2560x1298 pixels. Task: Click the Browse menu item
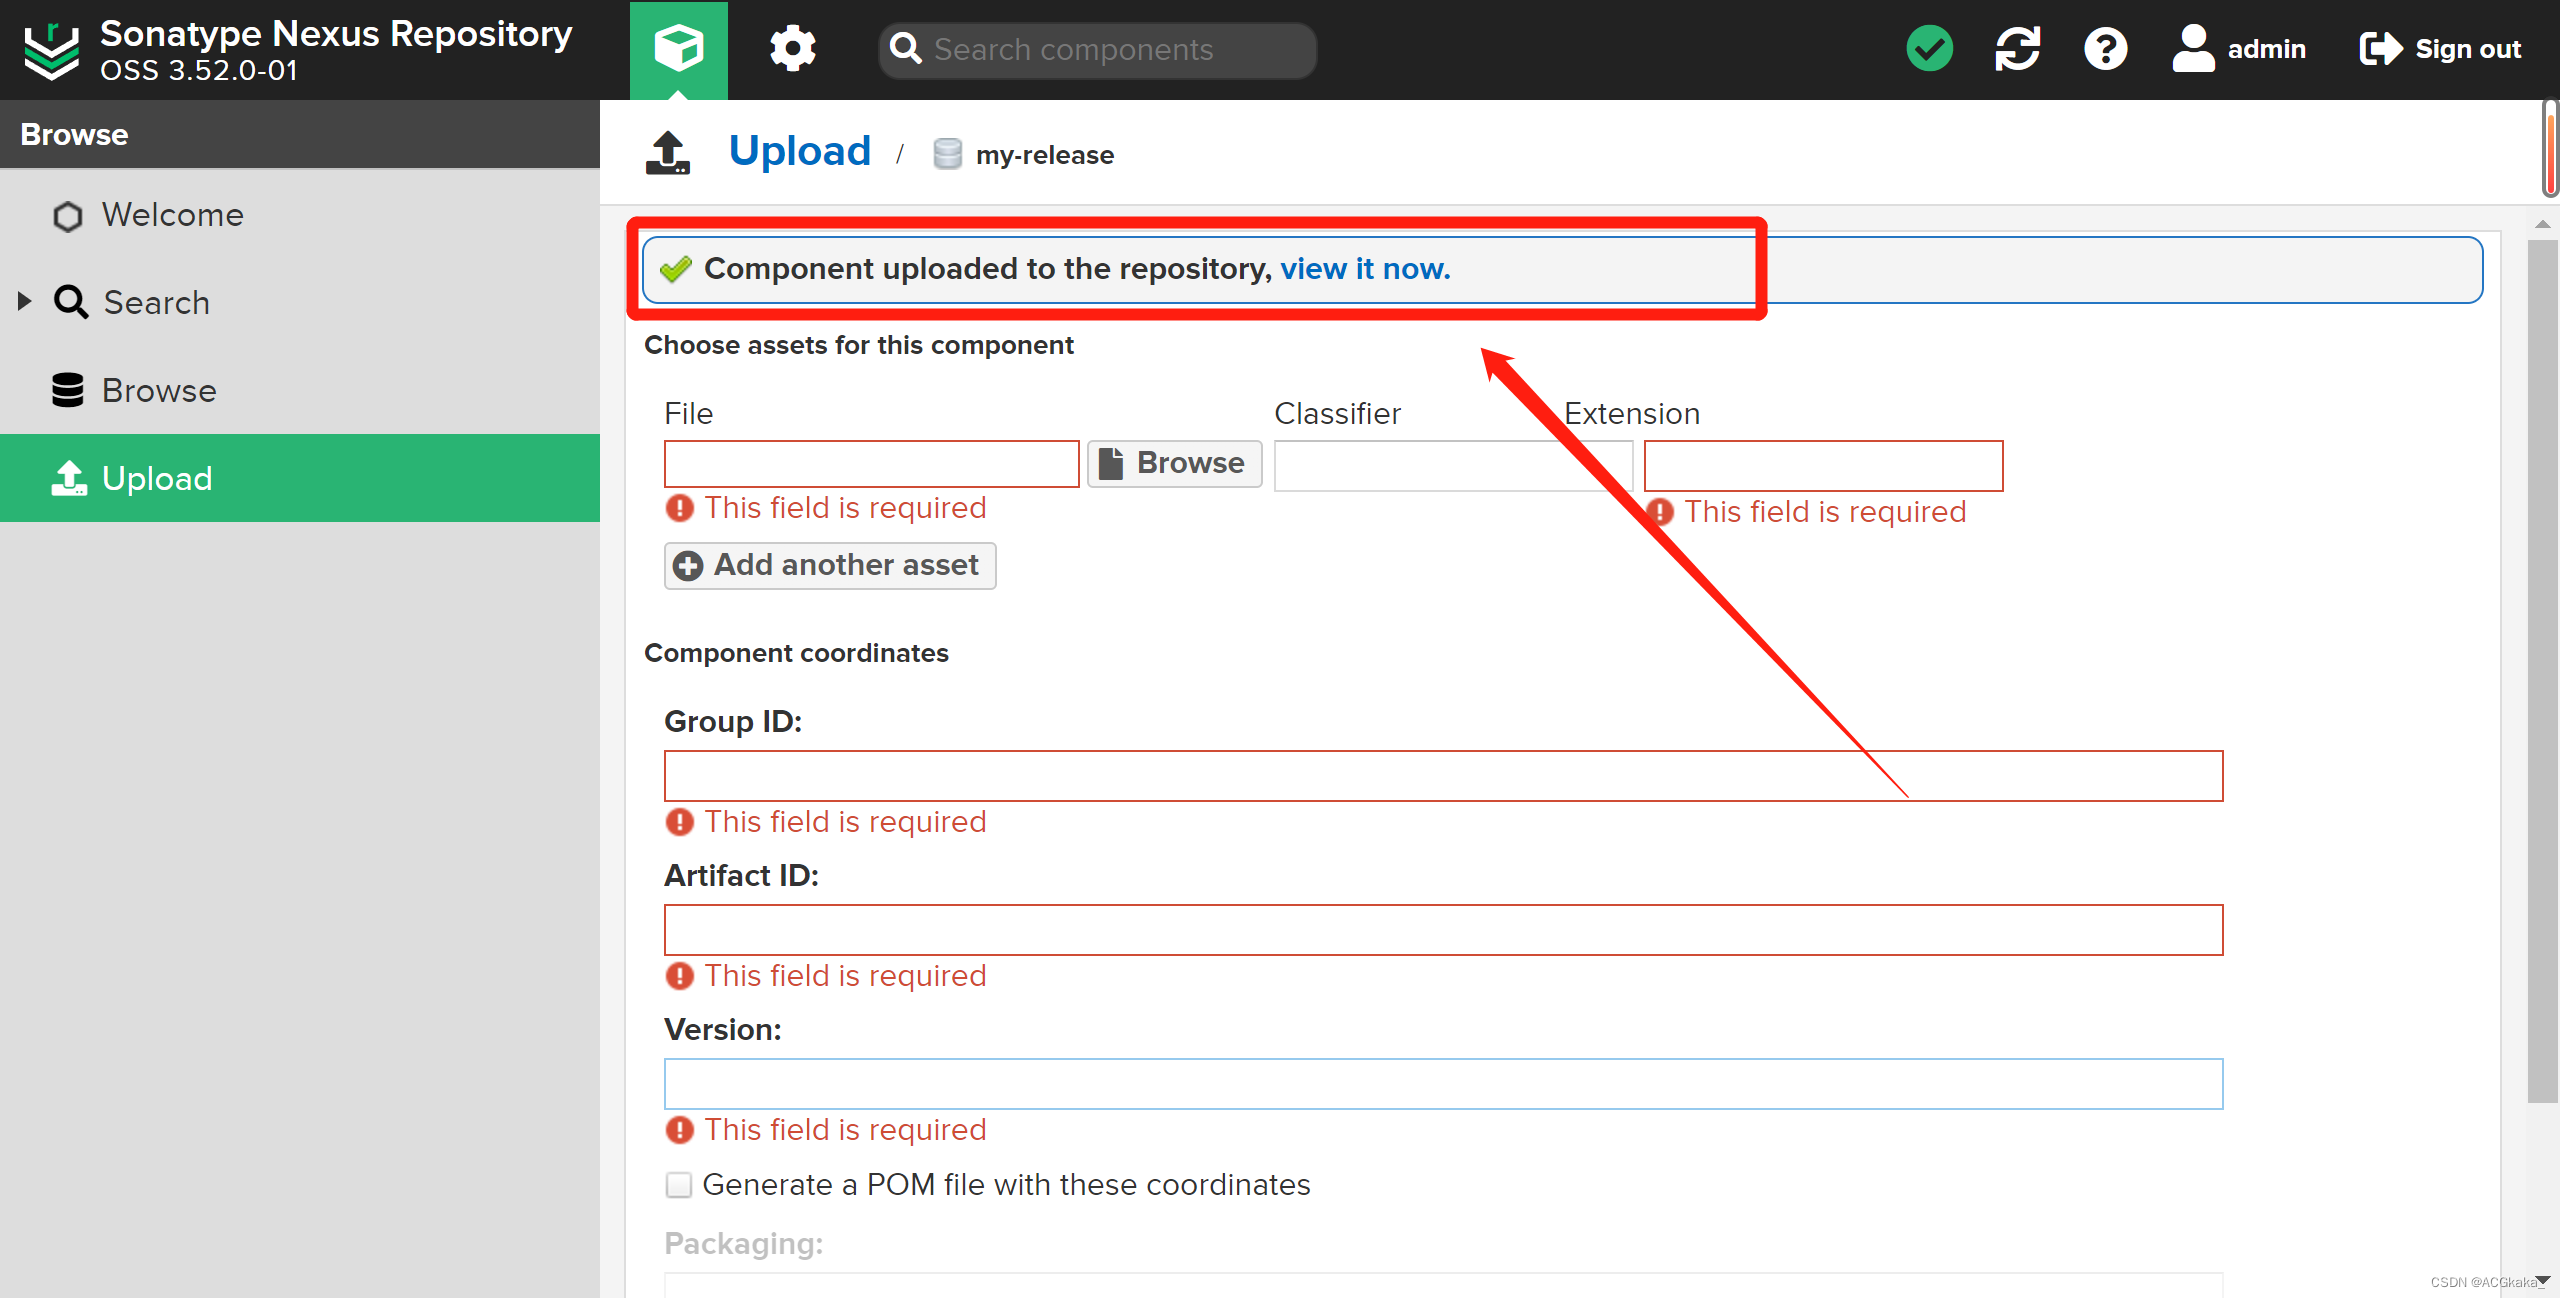(161, 389)
